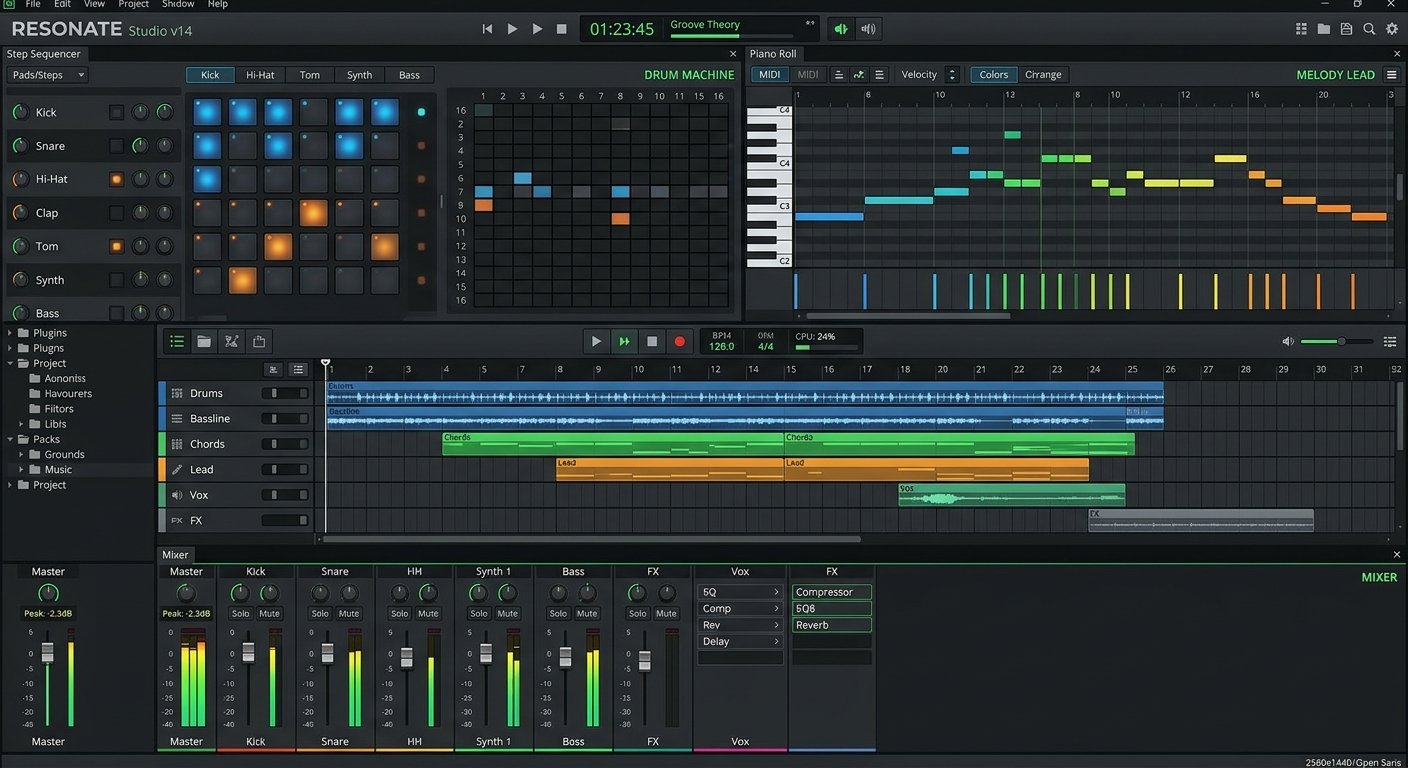Click the arrangement master volume slider
Screen dimensions: 1408x768
coord(1337,342)
